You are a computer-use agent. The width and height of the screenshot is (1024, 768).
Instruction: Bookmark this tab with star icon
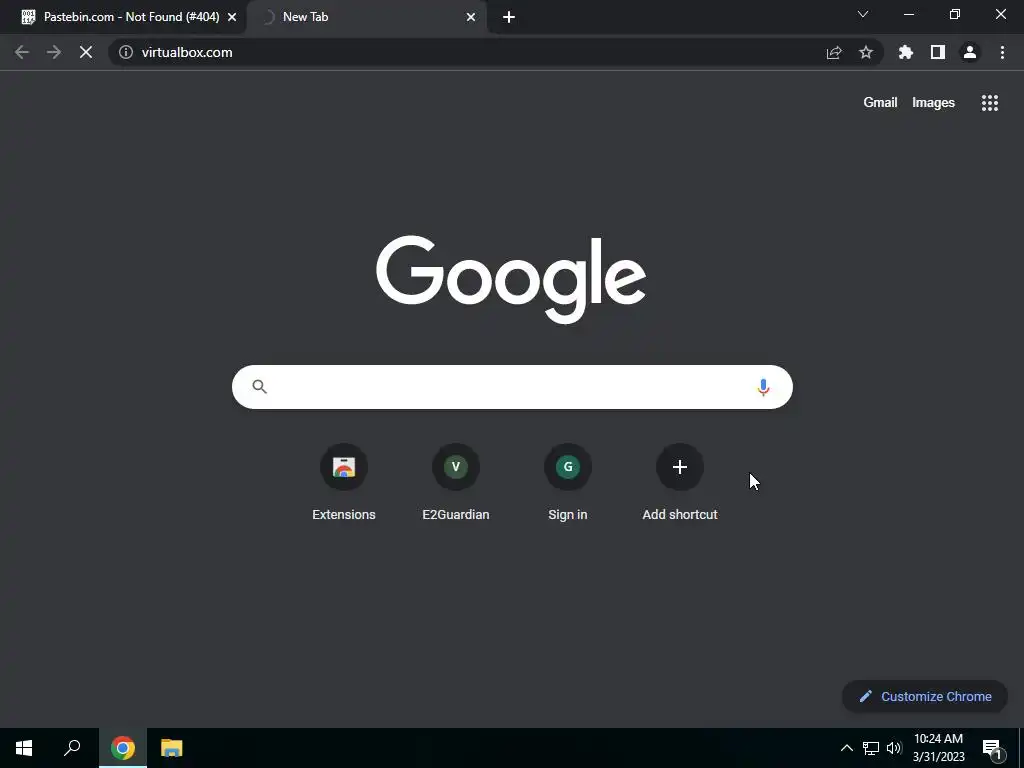[x=866, y=52]
